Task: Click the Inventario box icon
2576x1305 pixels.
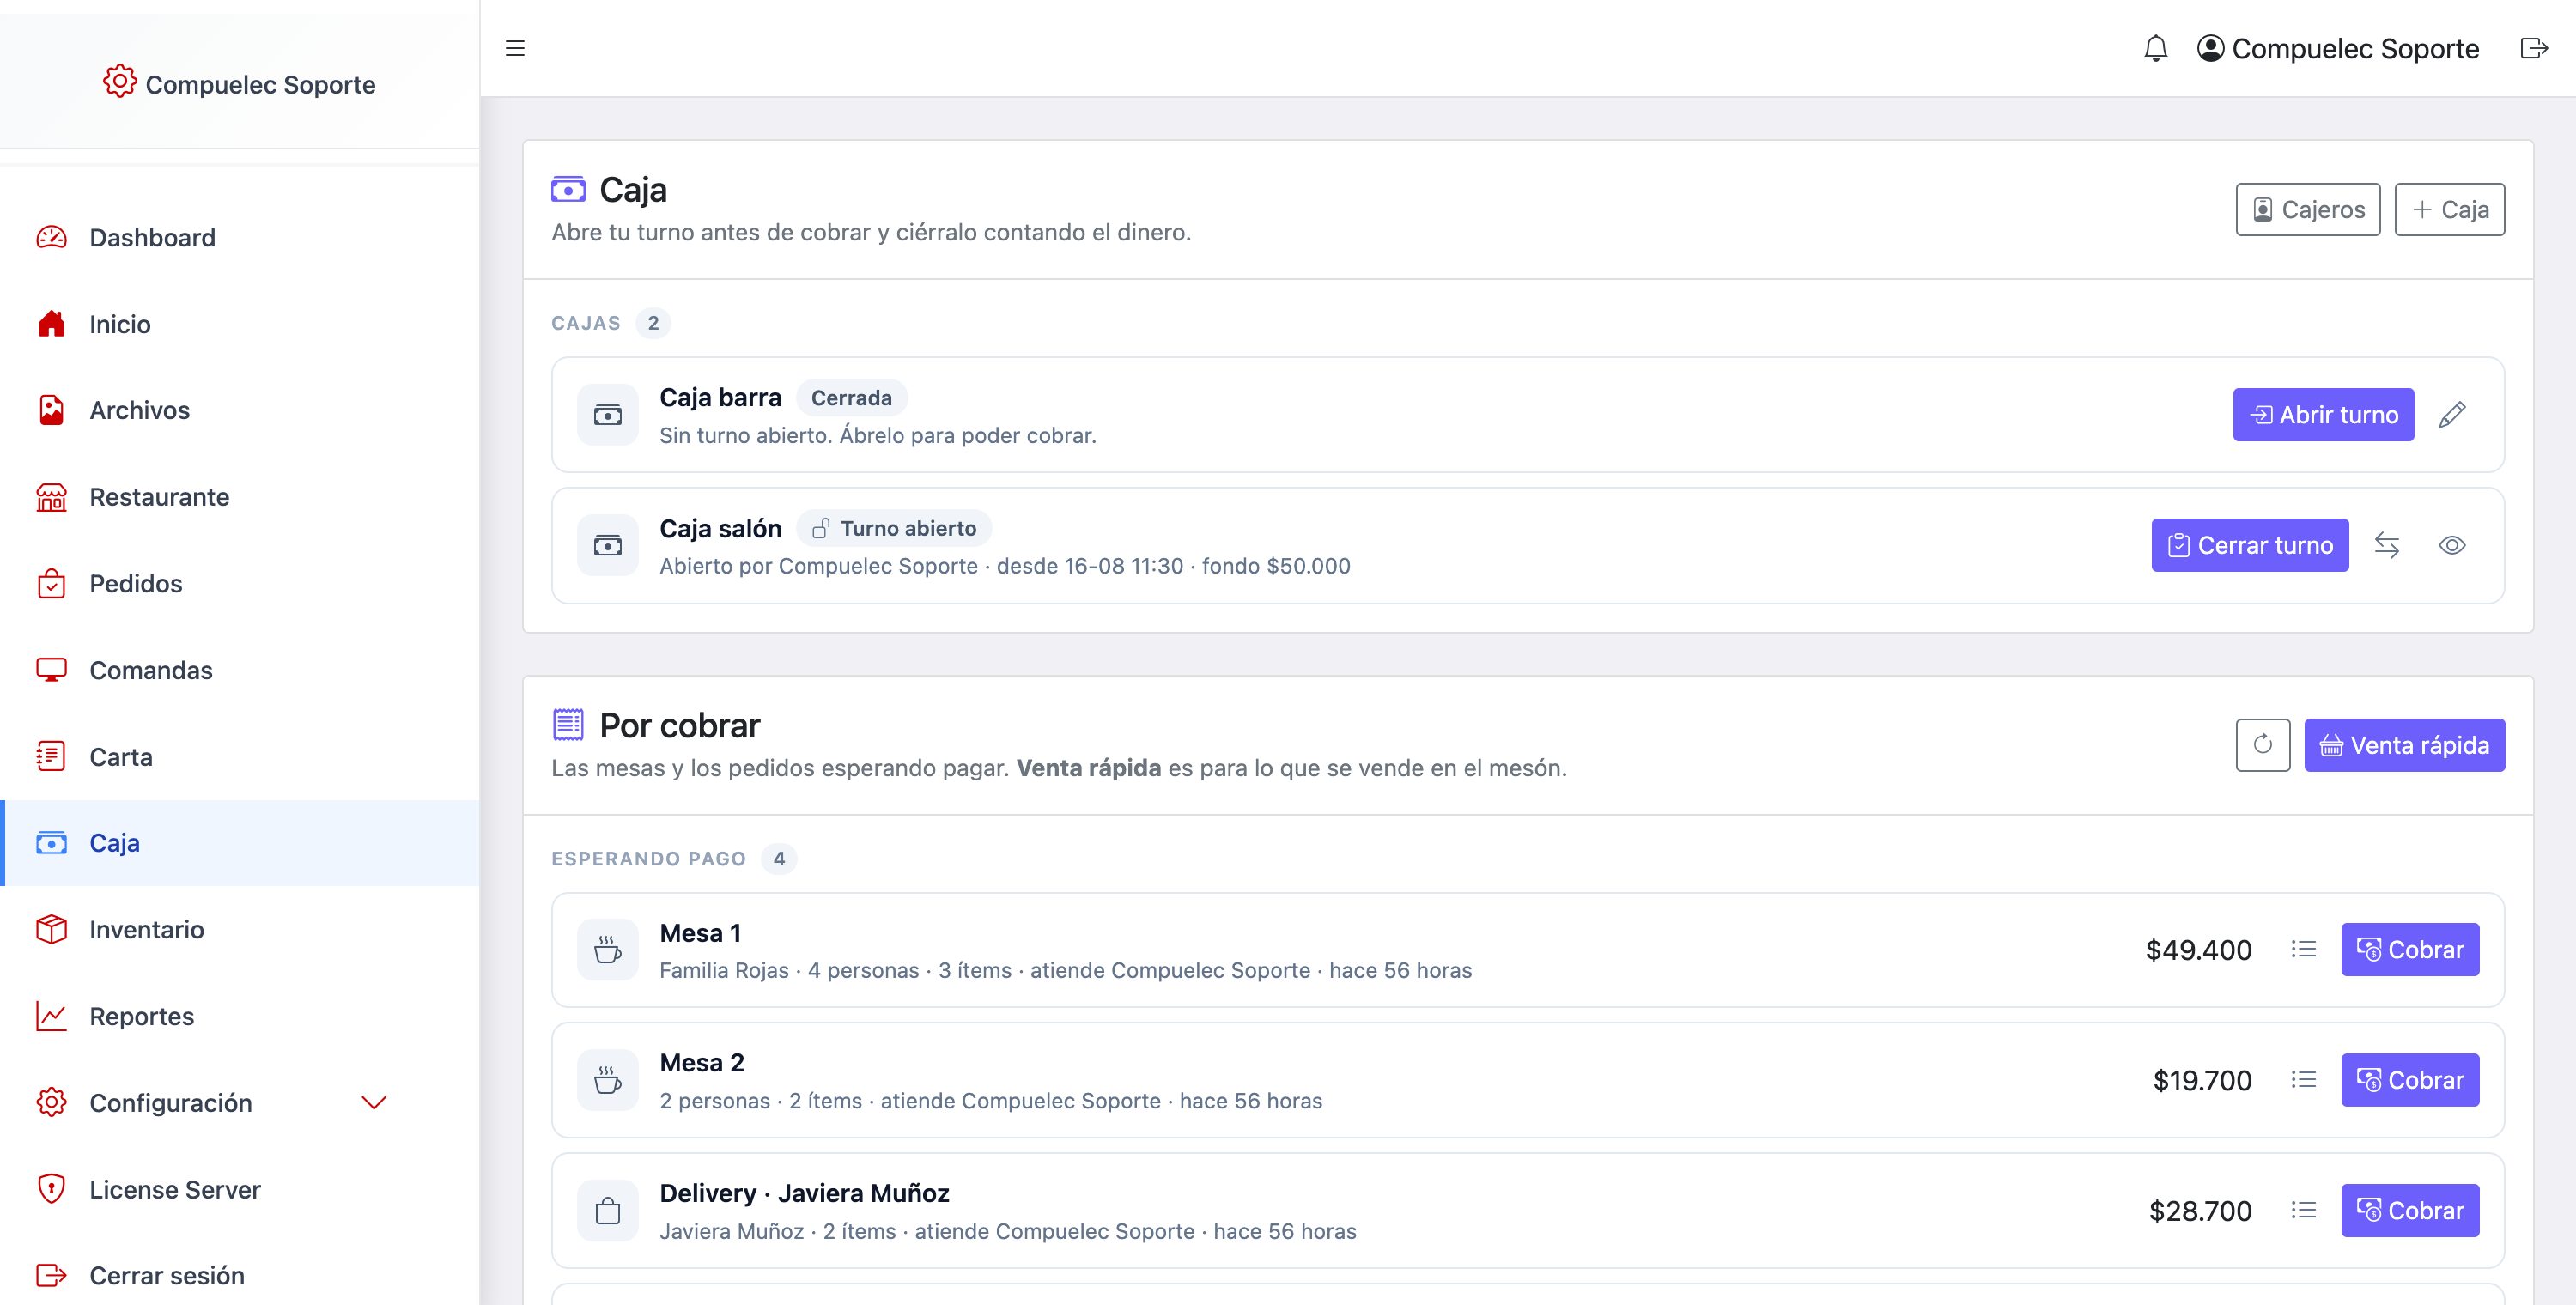Action: click(51, 929)
